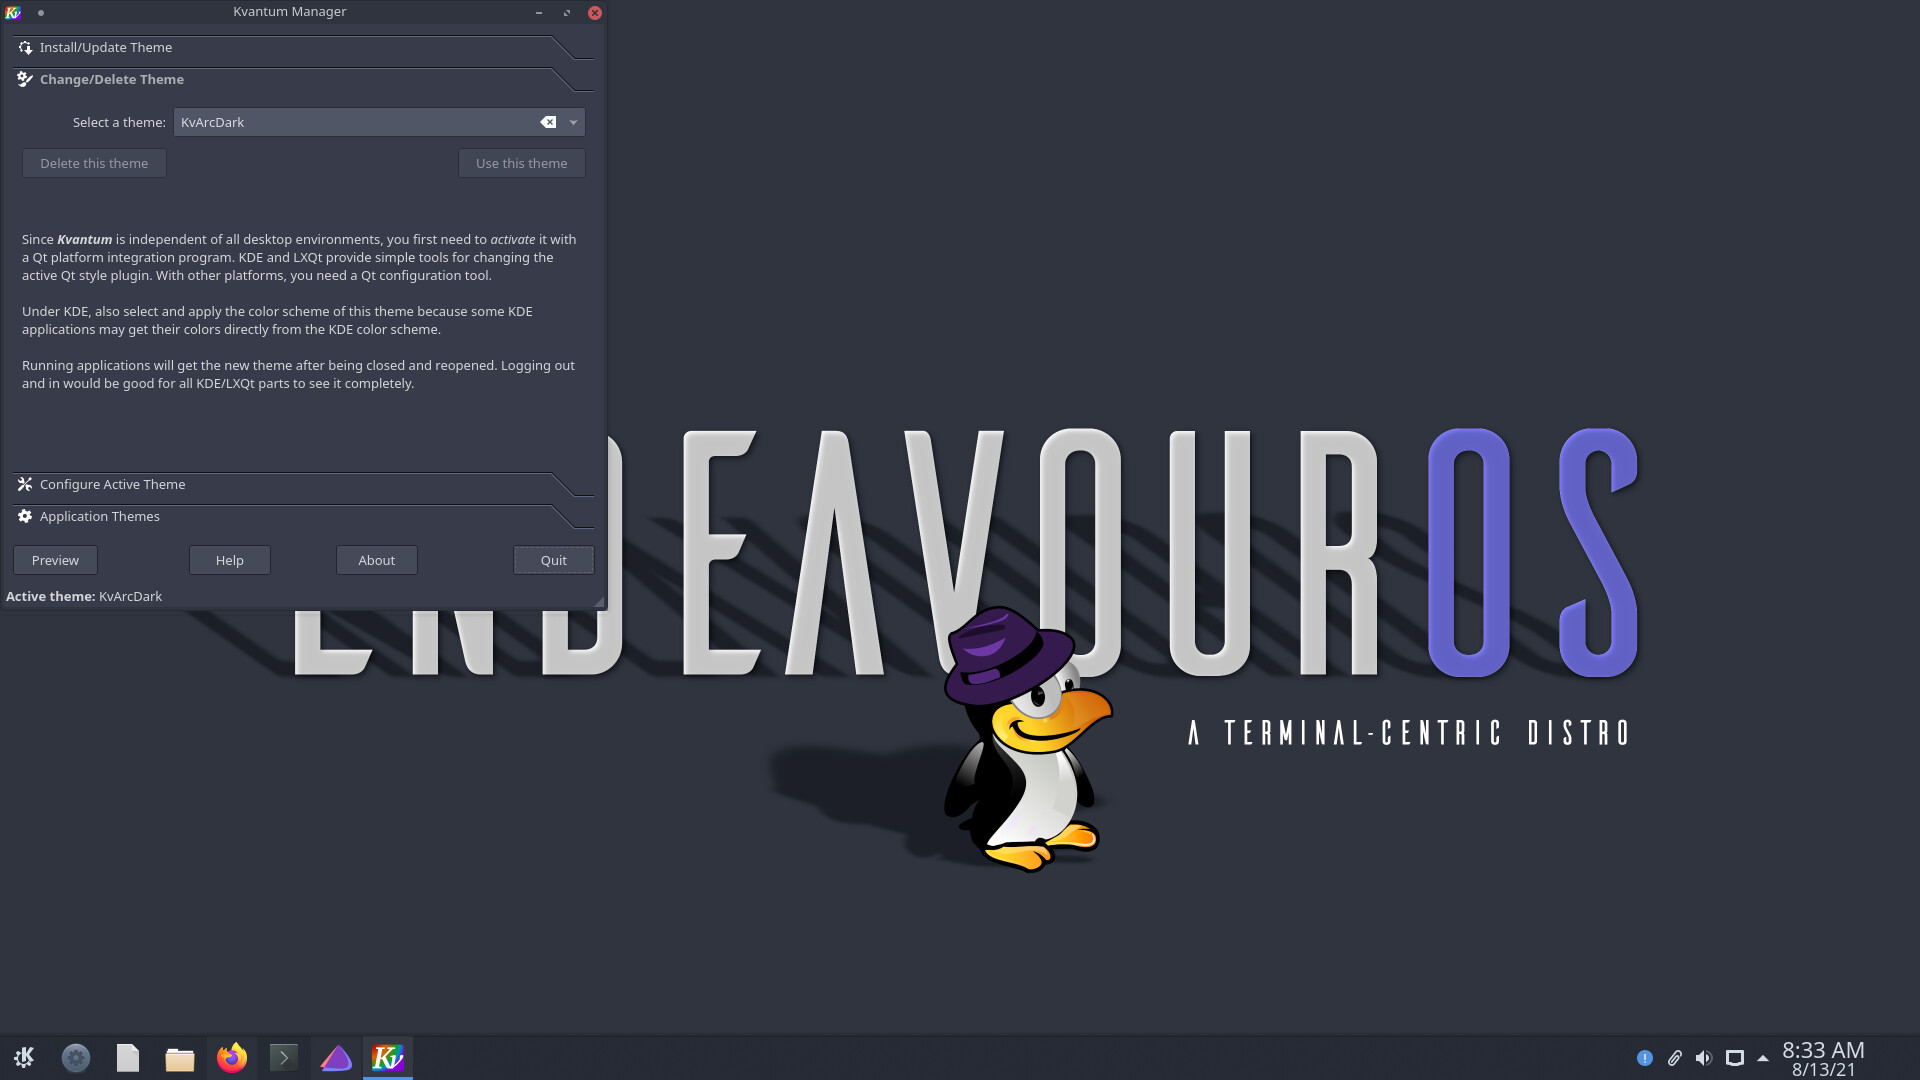This screenshot has width=1920, height=1080.
Task: Click the blue notification alert tray icon
Action: tap(1644, 1058)
